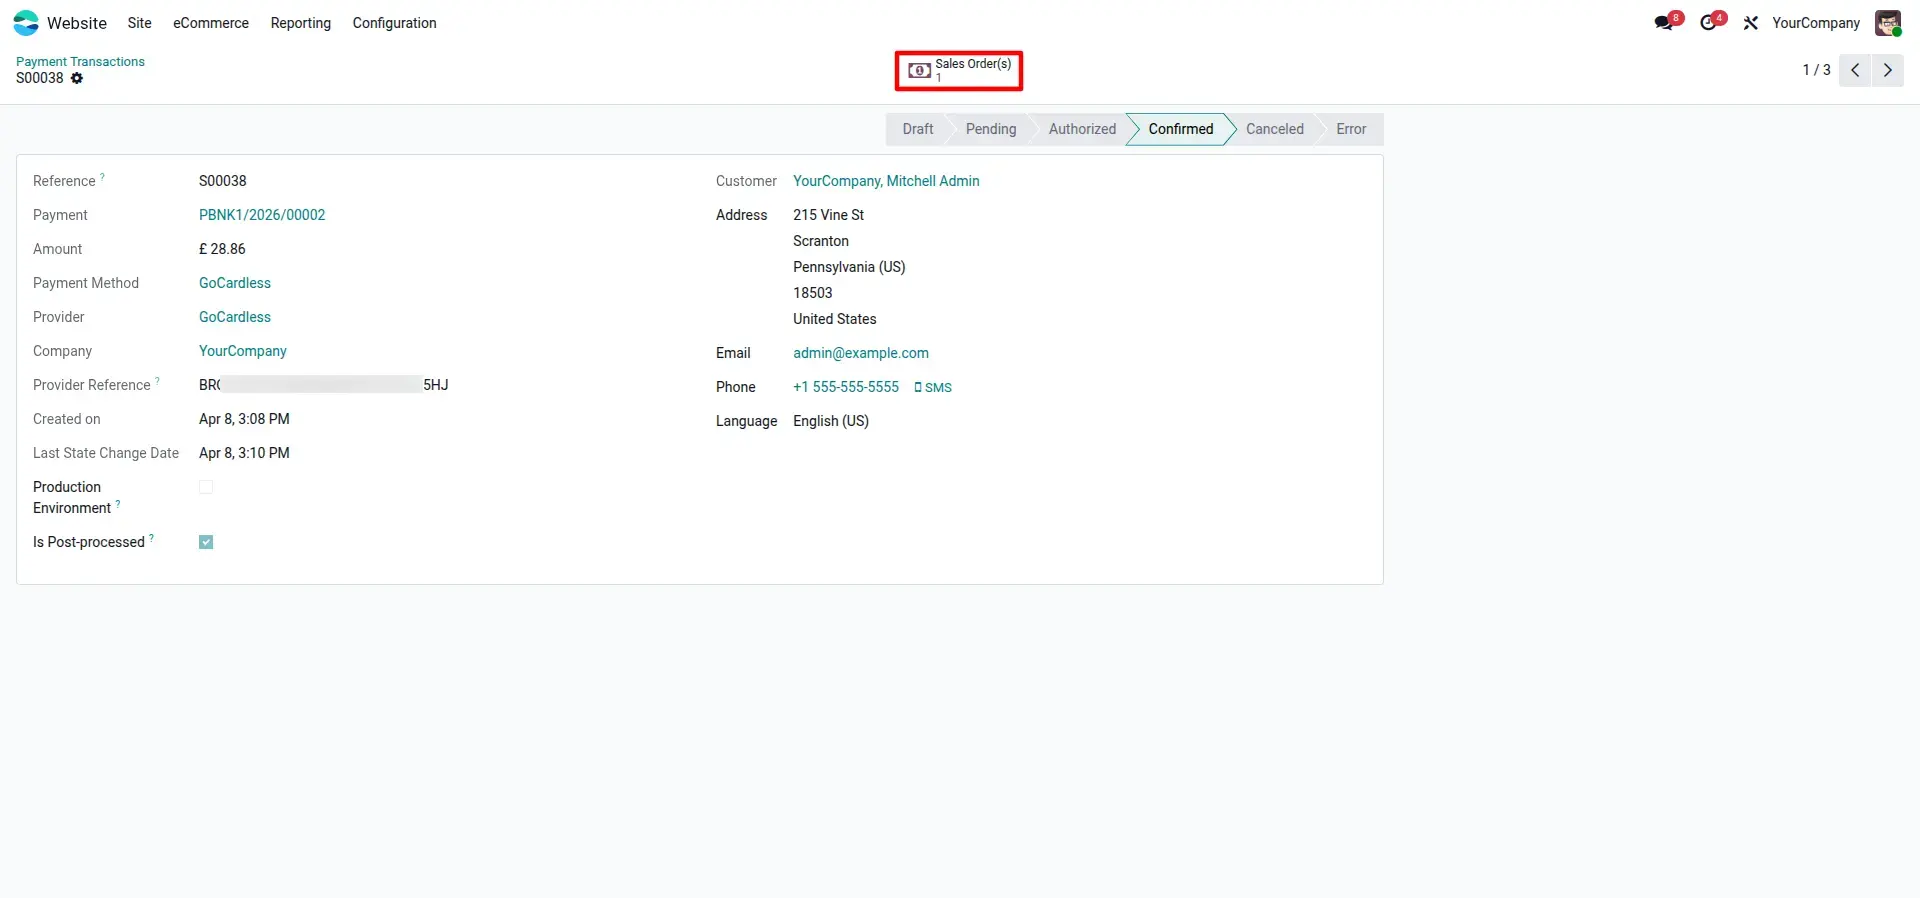The height and width of the screenshot is (898, 1920).
Task: Click the Provider Reference value
Action: (324, 385)
